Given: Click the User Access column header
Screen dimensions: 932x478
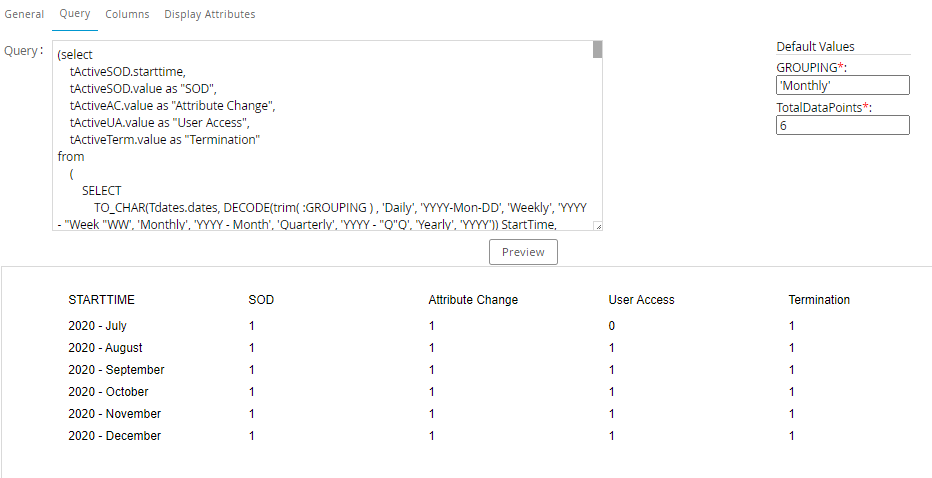Looking at the screenshot, I should tap(641, 300).
